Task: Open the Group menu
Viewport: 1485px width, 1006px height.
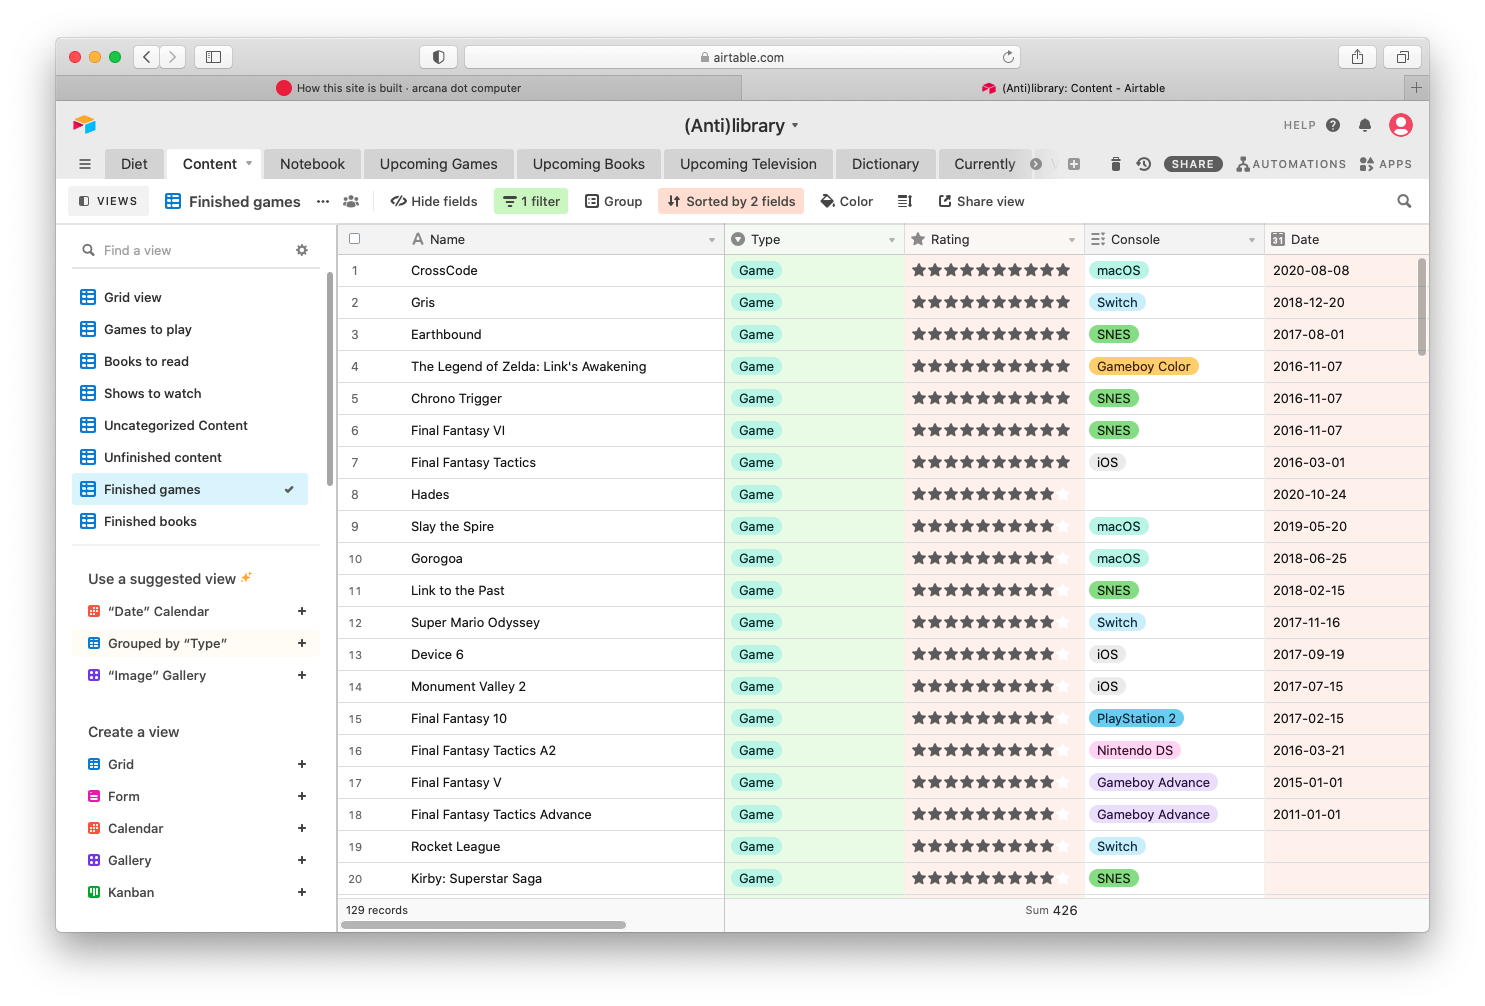Action: [x=614, y=201]
